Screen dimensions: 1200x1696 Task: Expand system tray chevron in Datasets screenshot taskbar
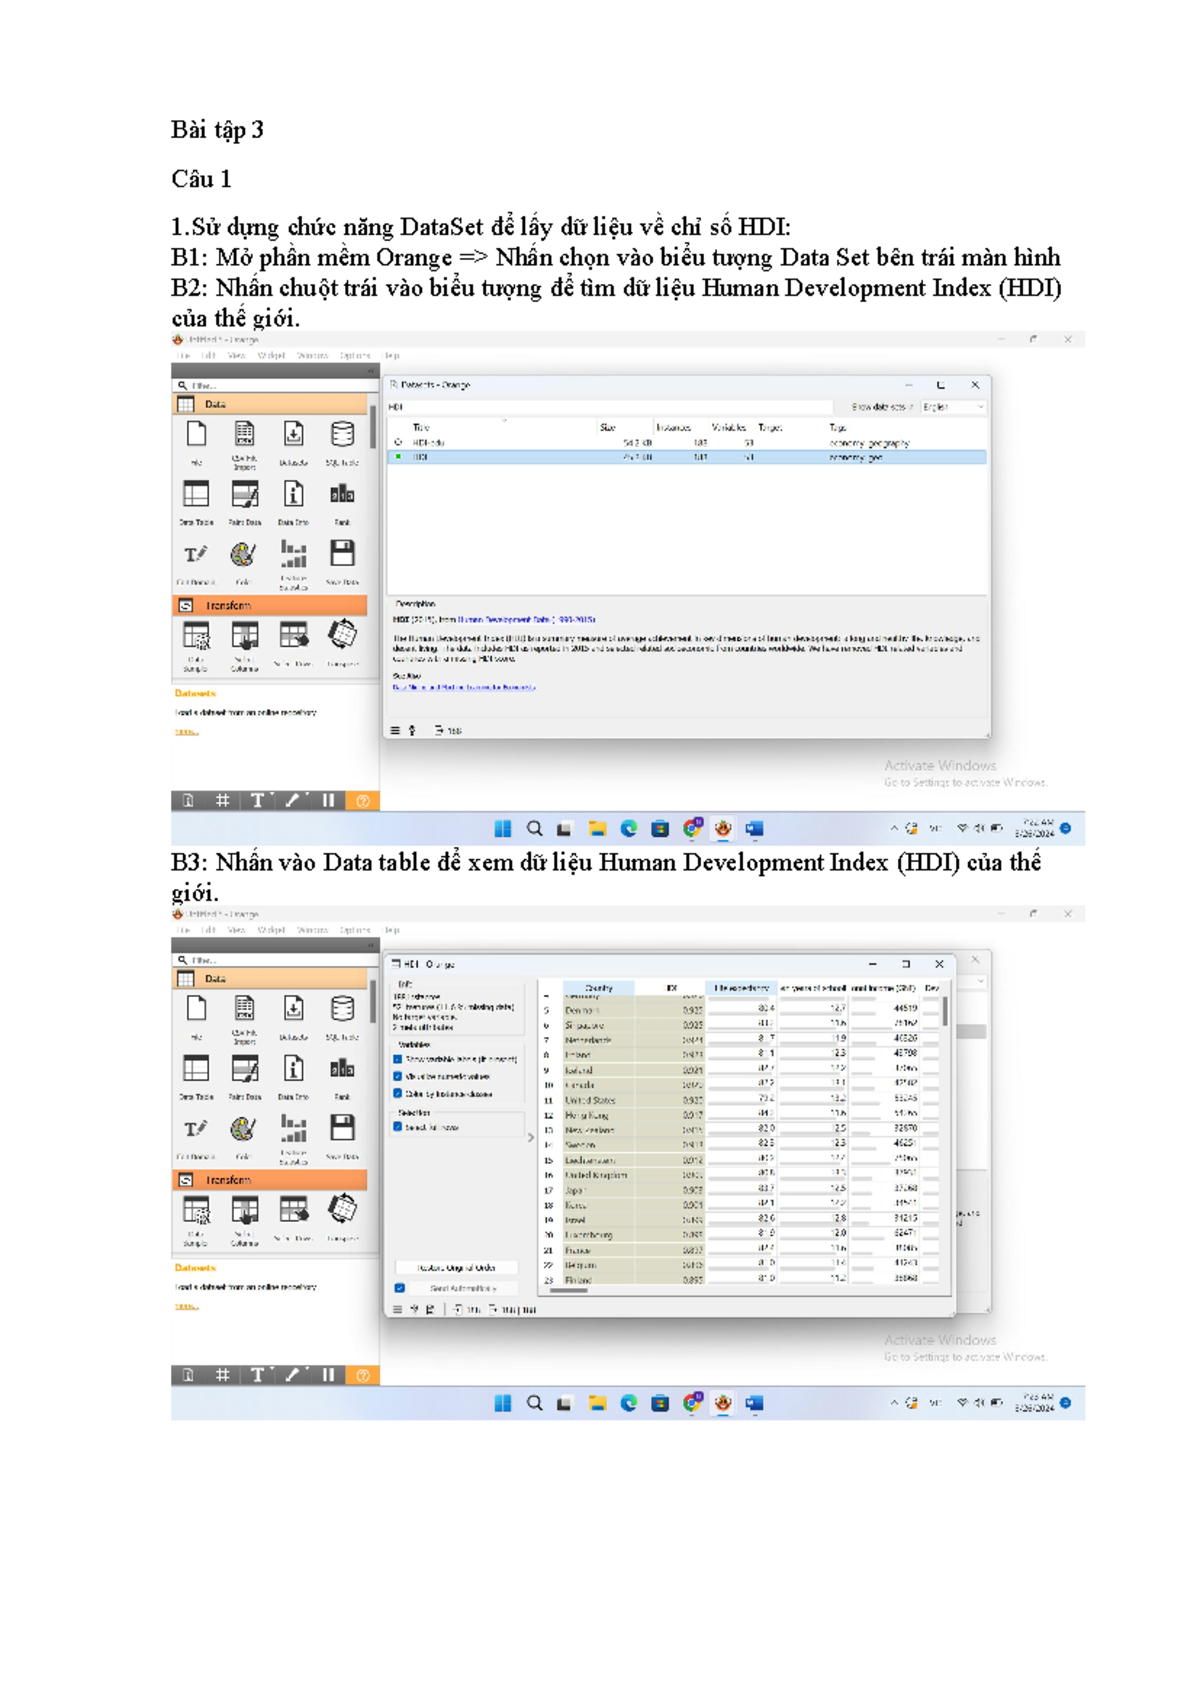pyautogui.click(x=894, y=828)
